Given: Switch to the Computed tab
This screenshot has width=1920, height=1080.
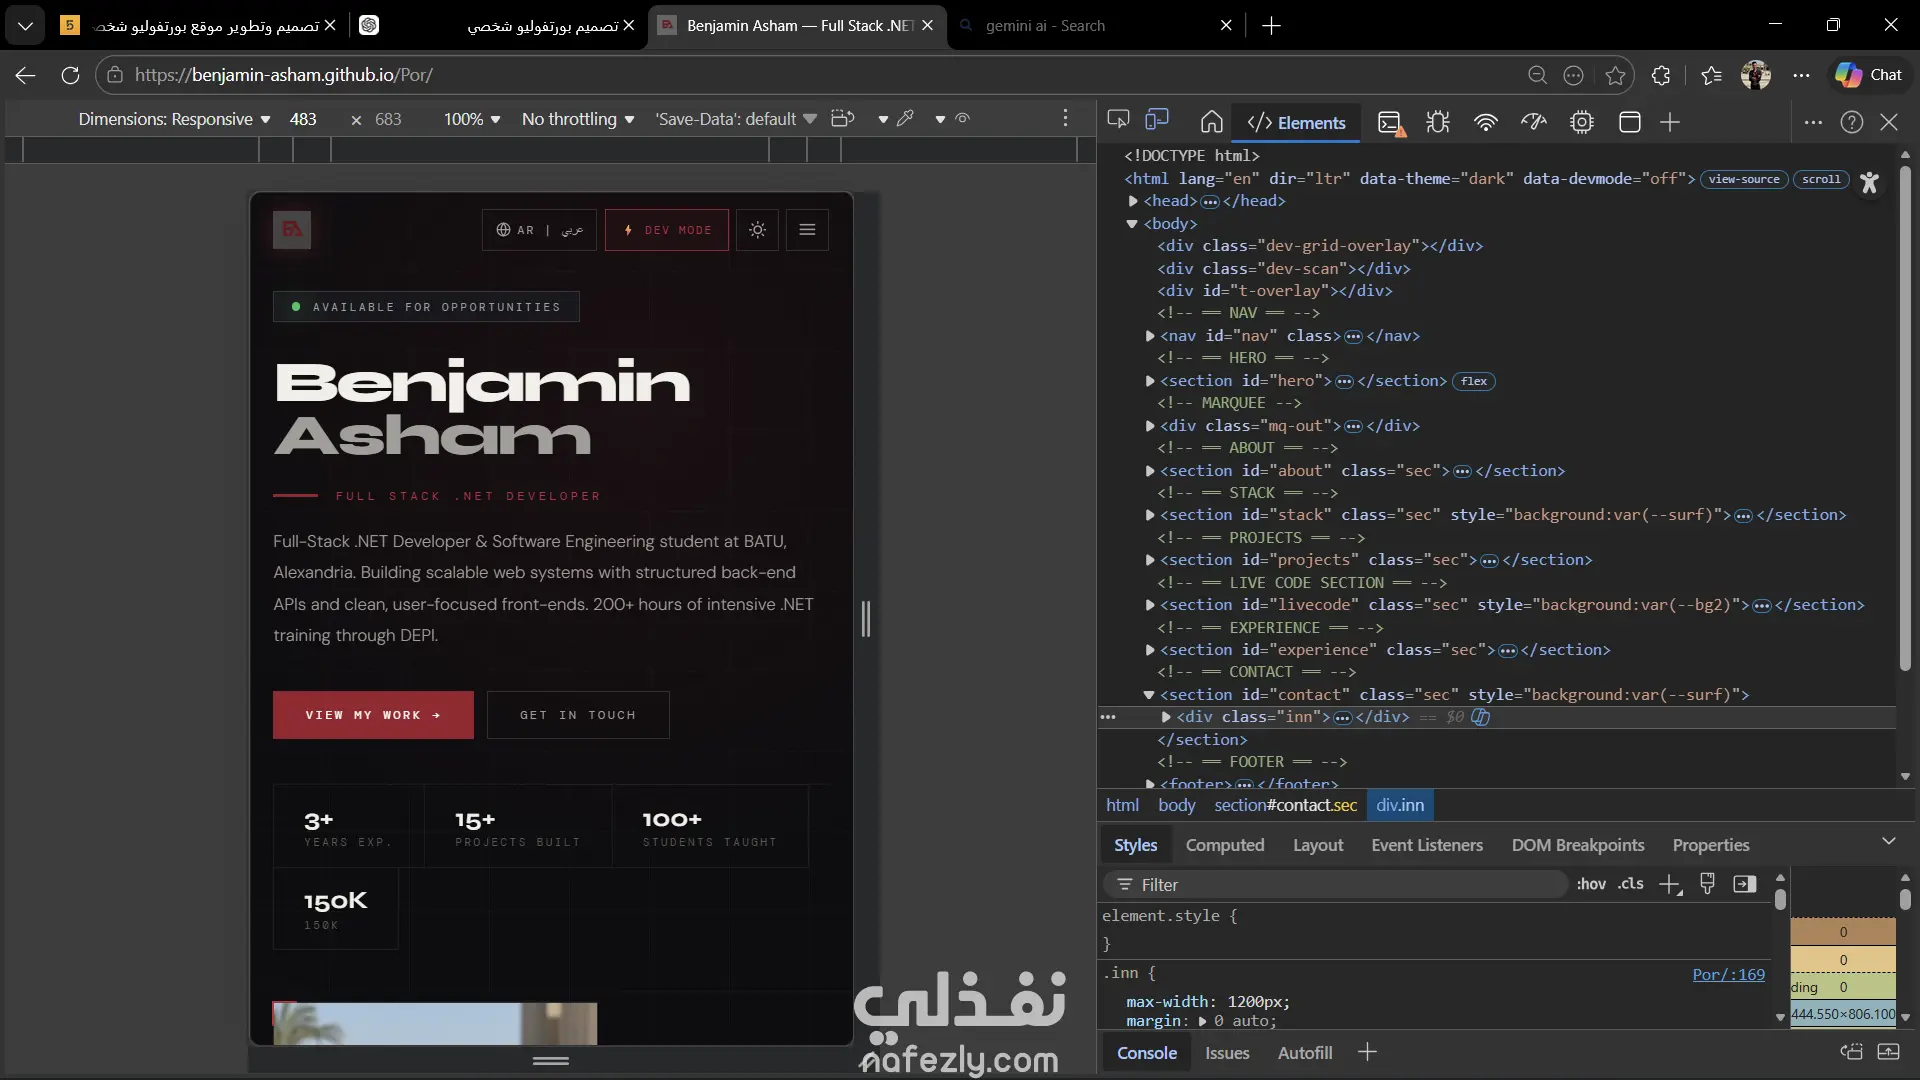Looking at the screenshot, I should pyautogui.click(x=1225, y=845).
